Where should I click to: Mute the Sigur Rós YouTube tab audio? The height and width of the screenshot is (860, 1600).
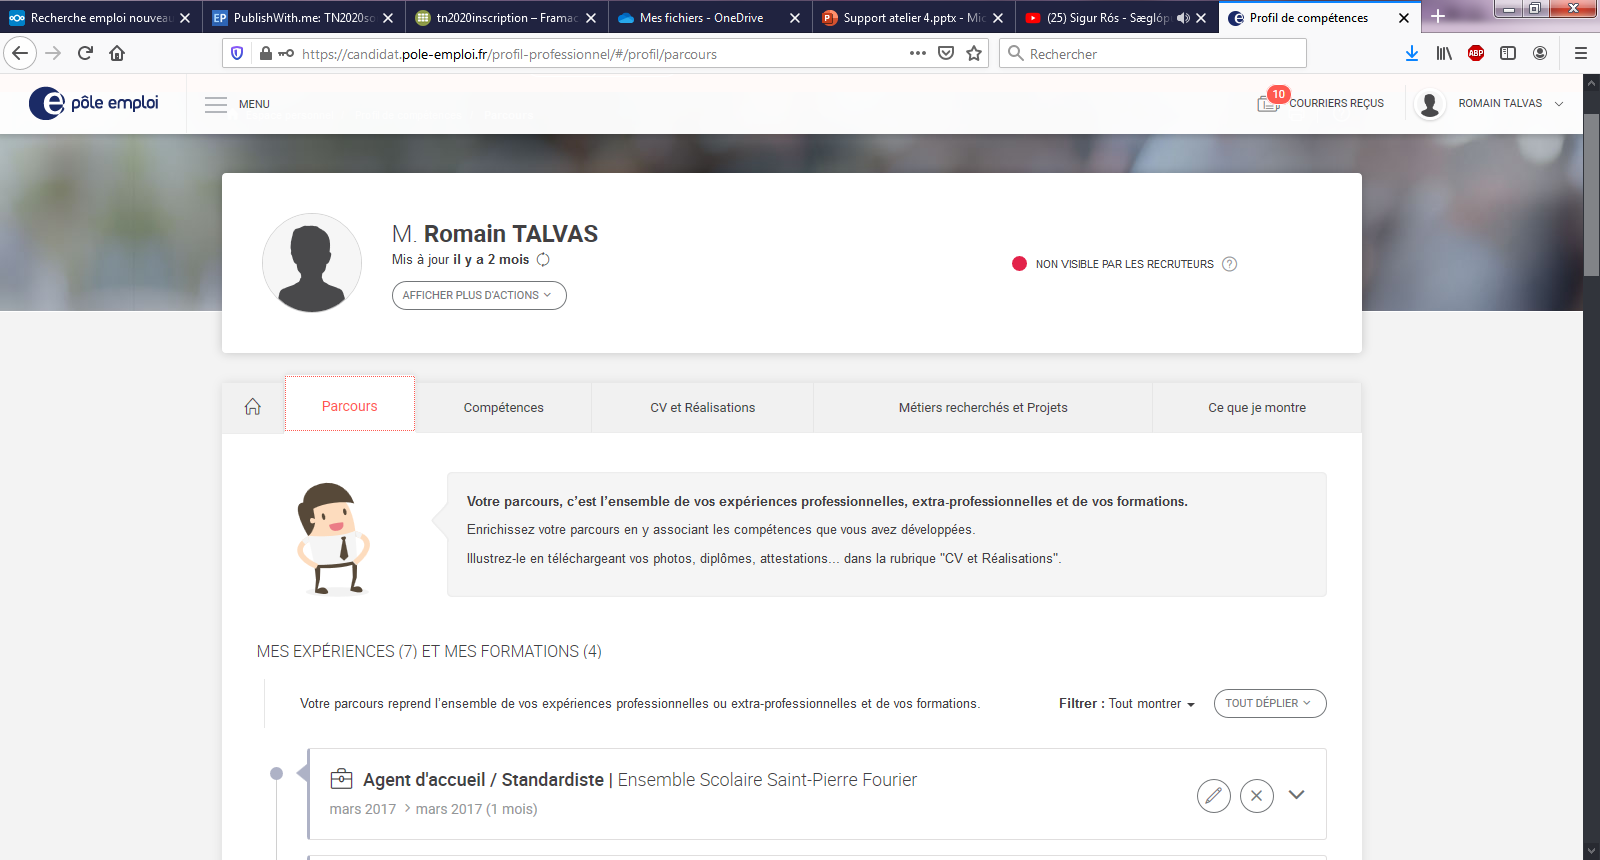pos(1183,18)
